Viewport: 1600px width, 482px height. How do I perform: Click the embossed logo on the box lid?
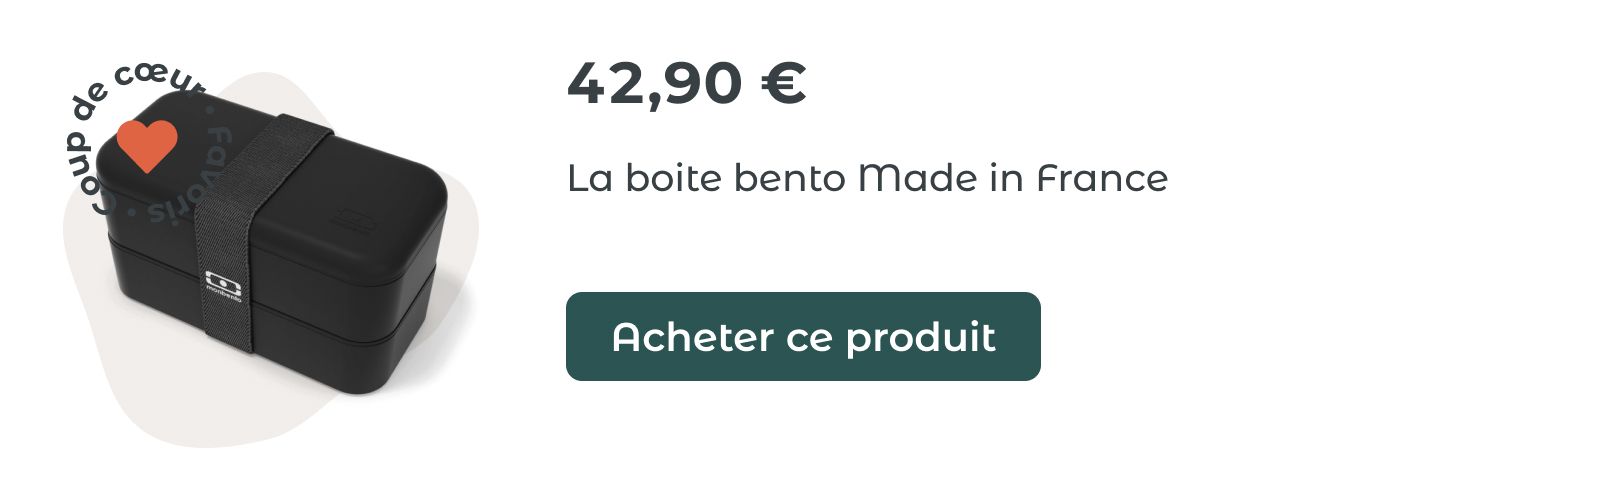(352, 219)
